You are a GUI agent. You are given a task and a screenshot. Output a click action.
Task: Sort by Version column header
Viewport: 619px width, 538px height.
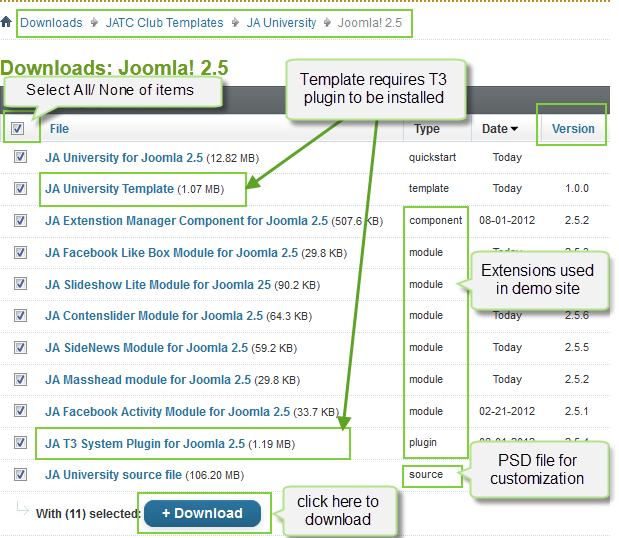coord(573,129)
